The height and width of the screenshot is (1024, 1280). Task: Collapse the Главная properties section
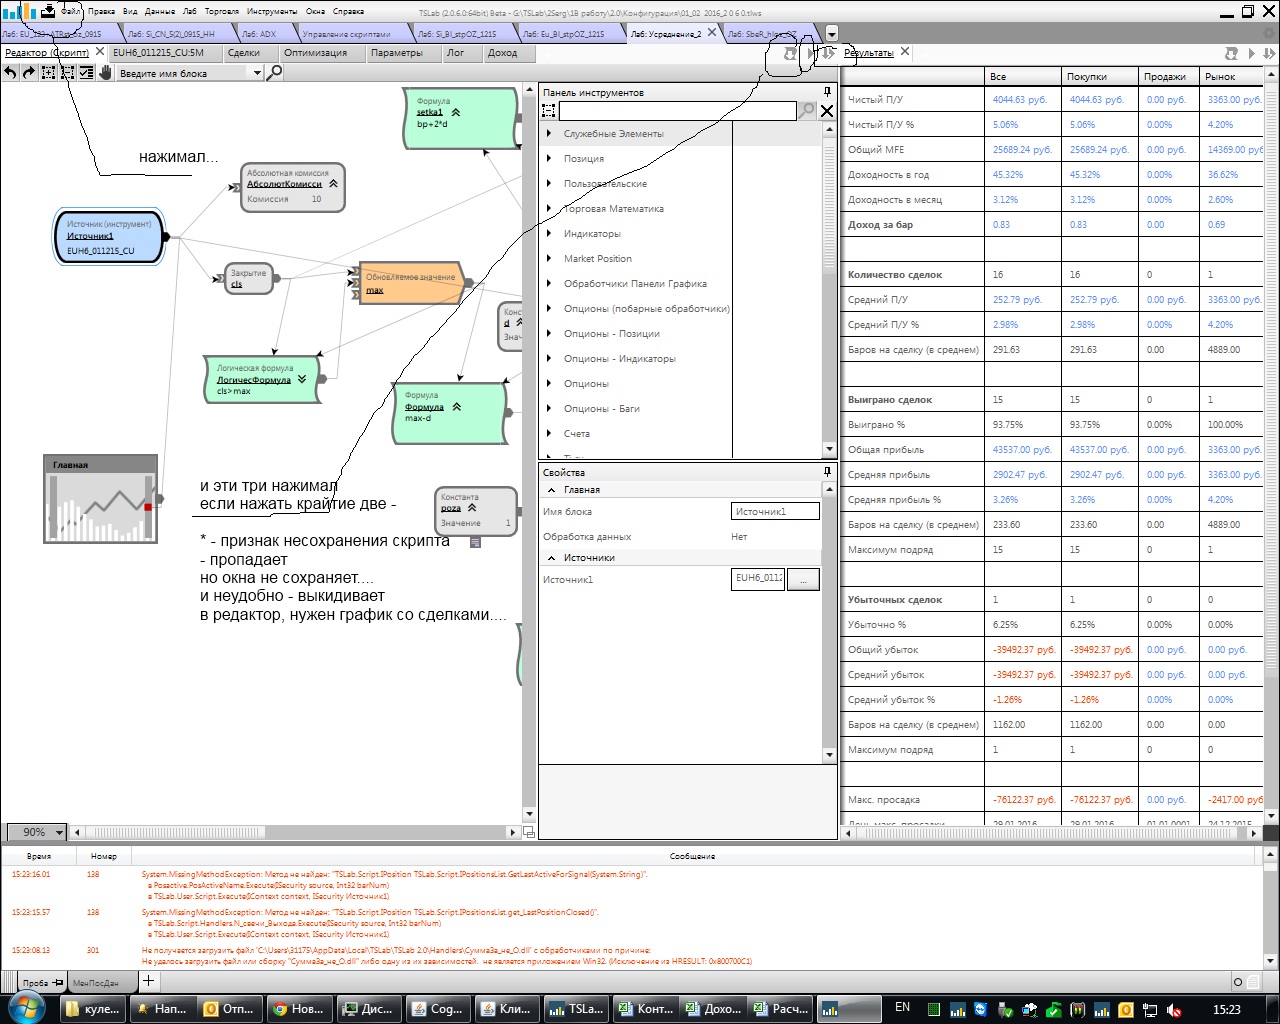(551, 490)
